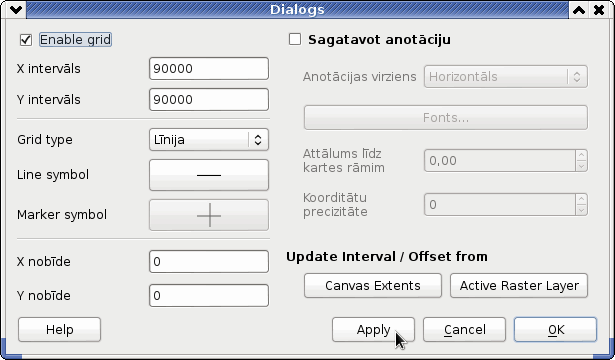This screenshot has width=615, height=360.
Task: Decrease the Koordinātu precizitāte spinner value
Action: click(581, 210)
